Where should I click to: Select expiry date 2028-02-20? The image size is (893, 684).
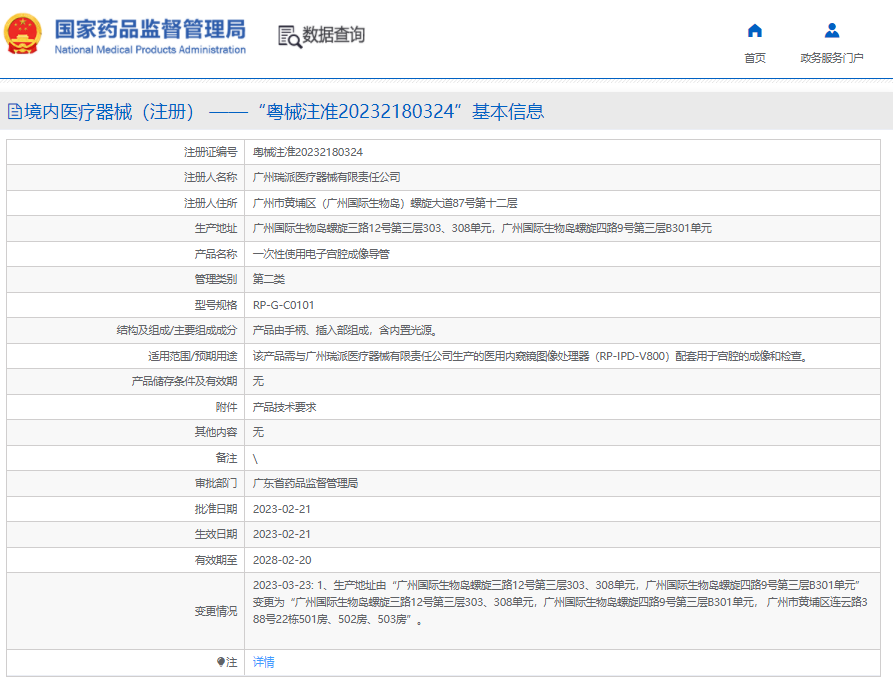click(x=282, y=560)
